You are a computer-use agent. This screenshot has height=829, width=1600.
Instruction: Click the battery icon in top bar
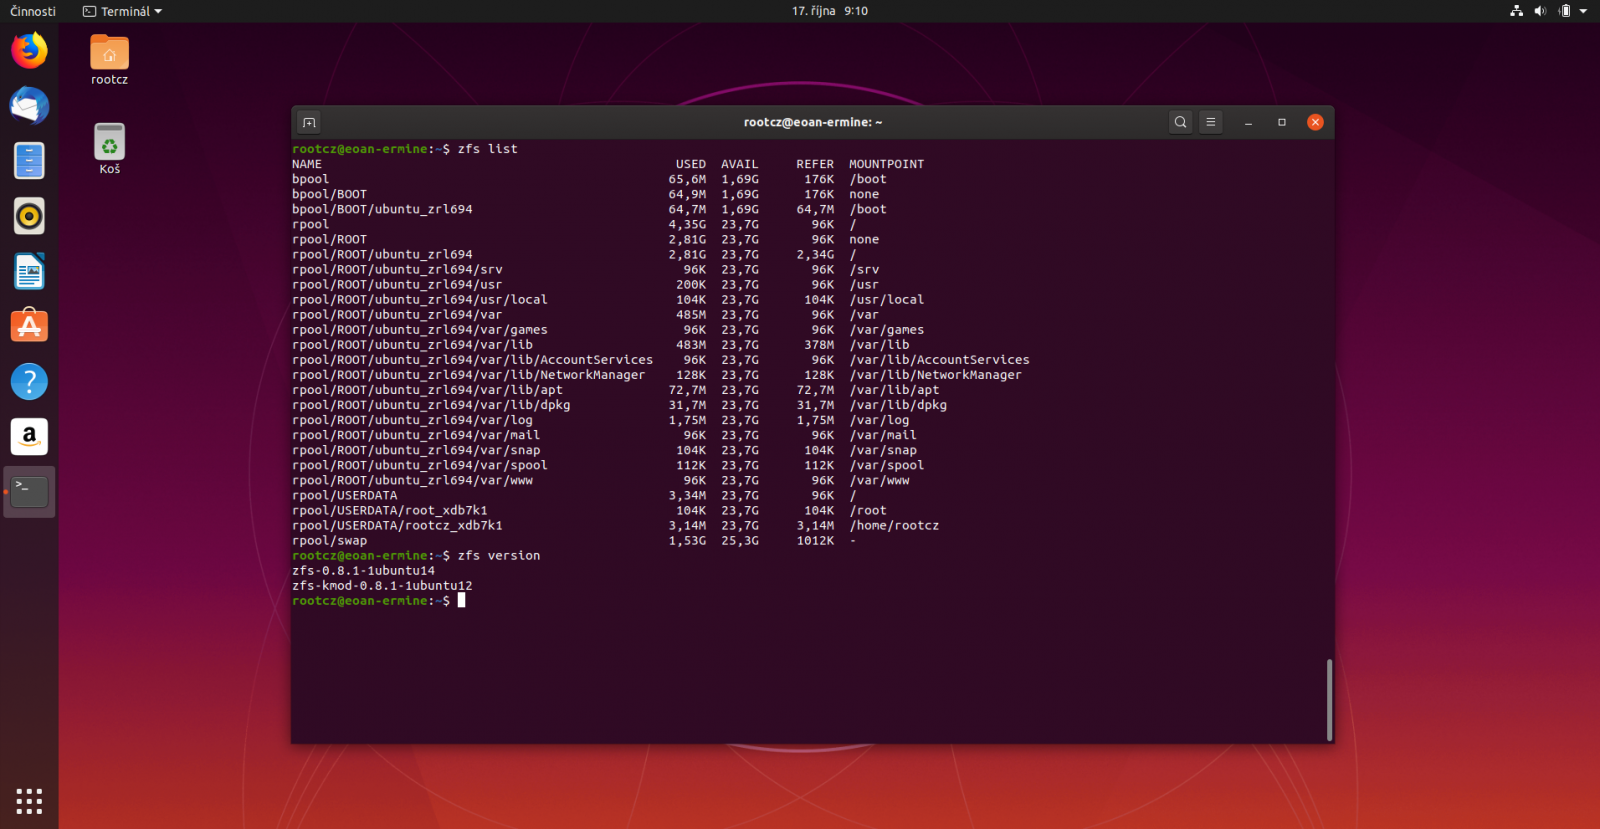click(x=1565, y=11)
